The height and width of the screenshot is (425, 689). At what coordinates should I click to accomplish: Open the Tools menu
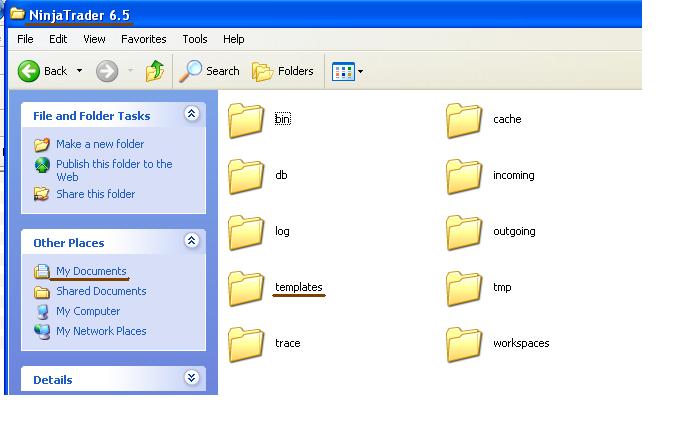195,39
